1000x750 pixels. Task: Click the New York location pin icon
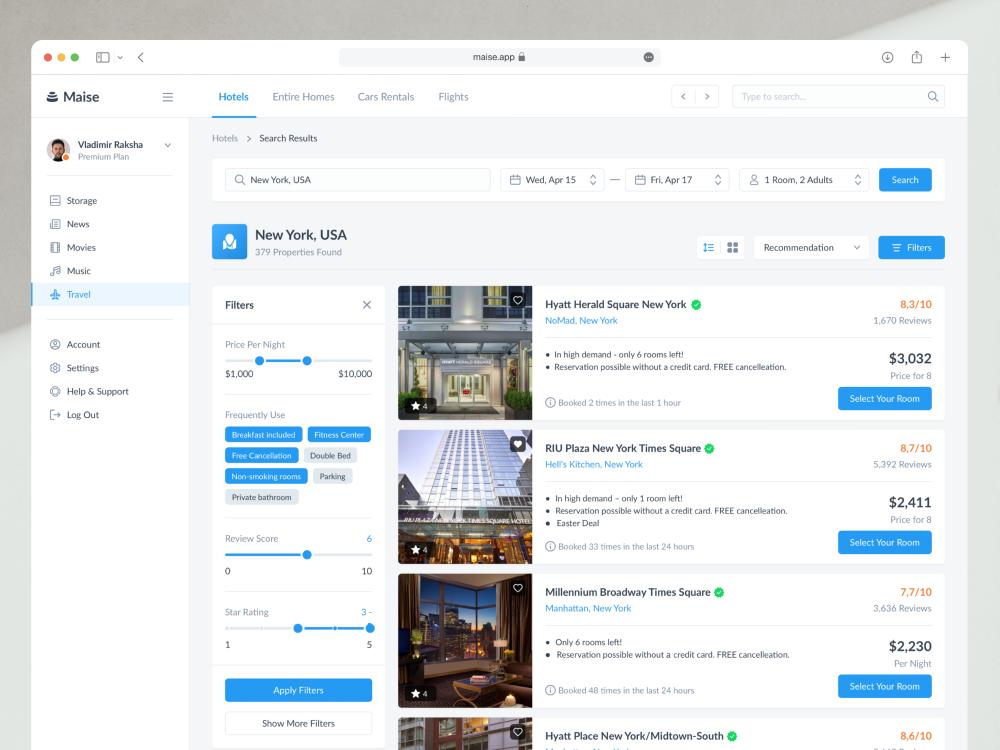(230, 242)
